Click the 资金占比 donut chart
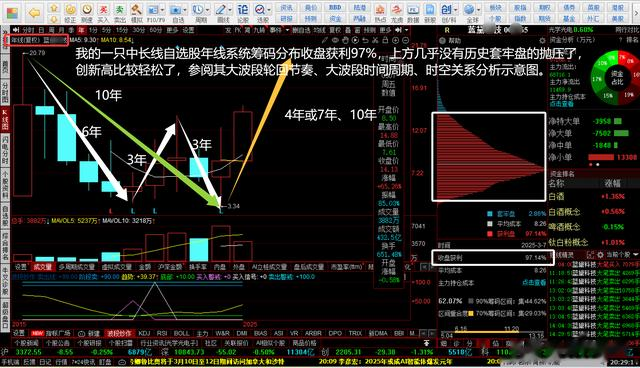Screen dimensions: 640x368 click(x=616, y=77)
